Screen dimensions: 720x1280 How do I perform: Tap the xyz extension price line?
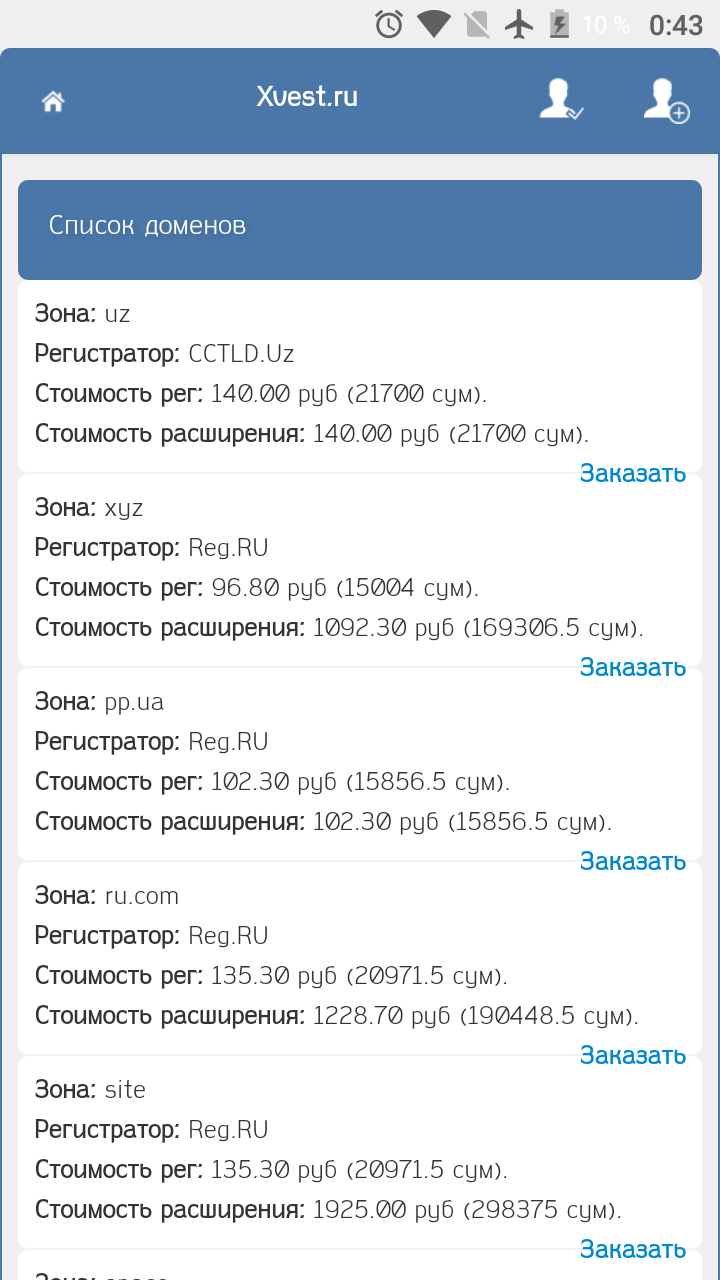tap(339, 628)
